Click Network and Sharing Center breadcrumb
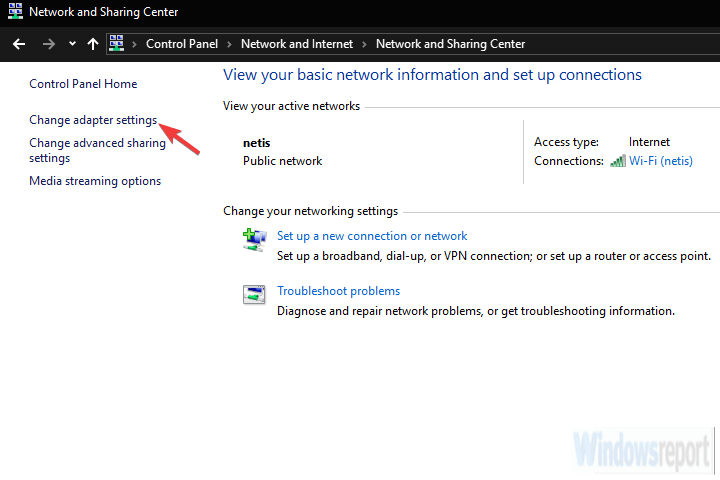Image resolution: width=720 pixels, height=480 pixels. pyautogui.click(x=450, y=44)
